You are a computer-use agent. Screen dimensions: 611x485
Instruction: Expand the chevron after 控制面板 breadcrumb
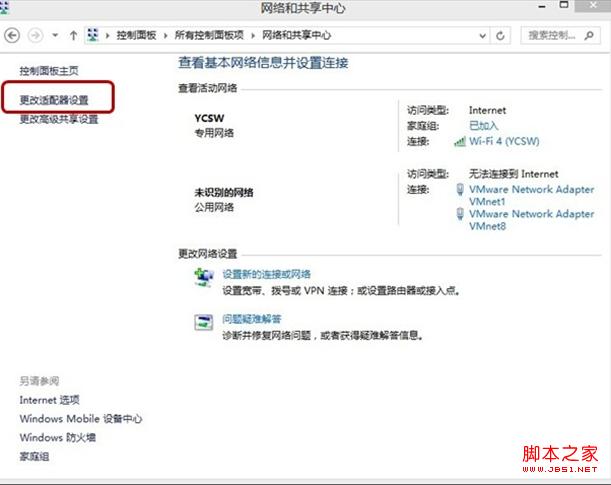click(x=166, y=36)
